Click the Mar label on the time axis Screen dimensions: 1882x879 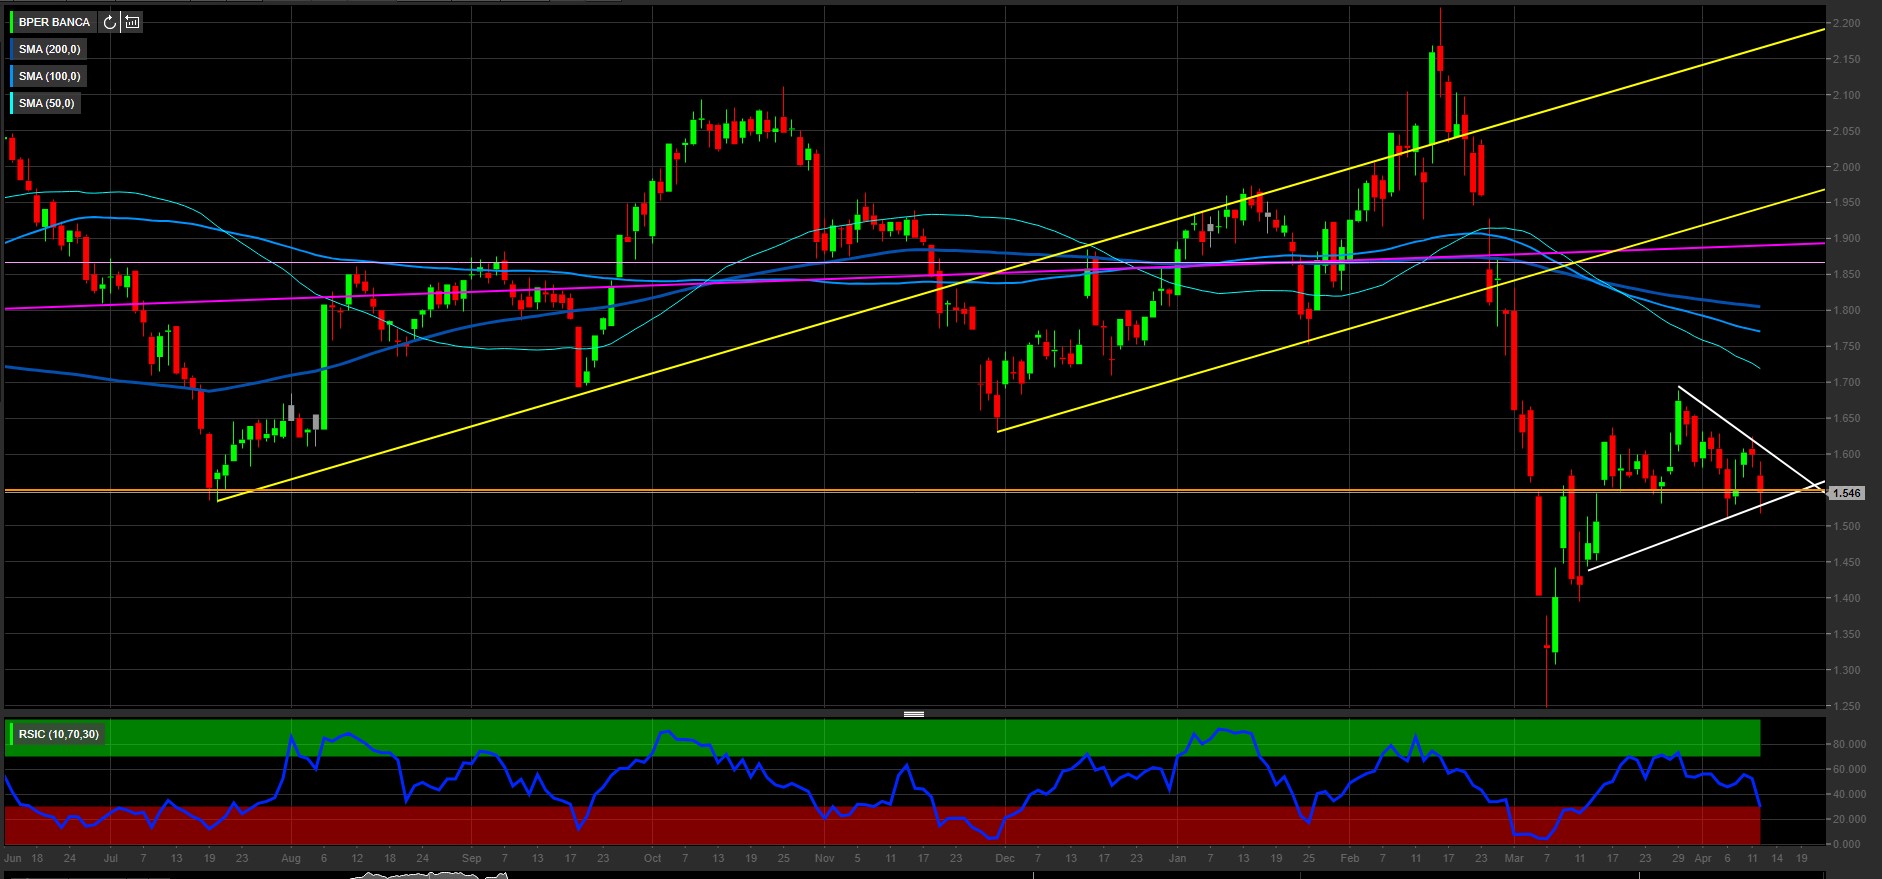click(x=1514, y=858)
